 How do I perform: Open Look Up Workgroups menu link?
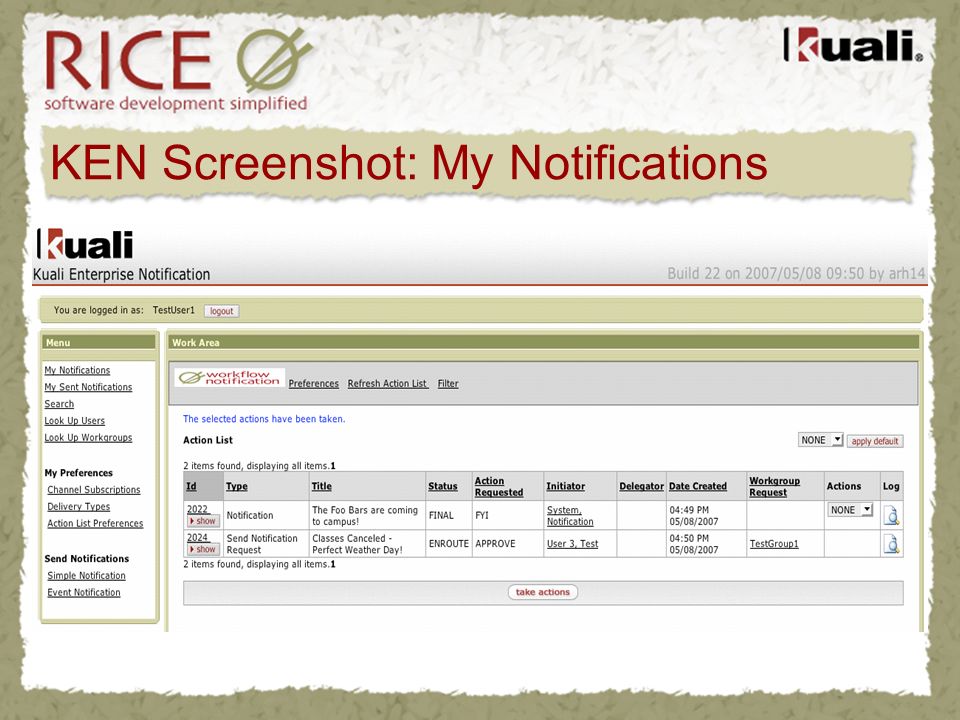(88, 438)
